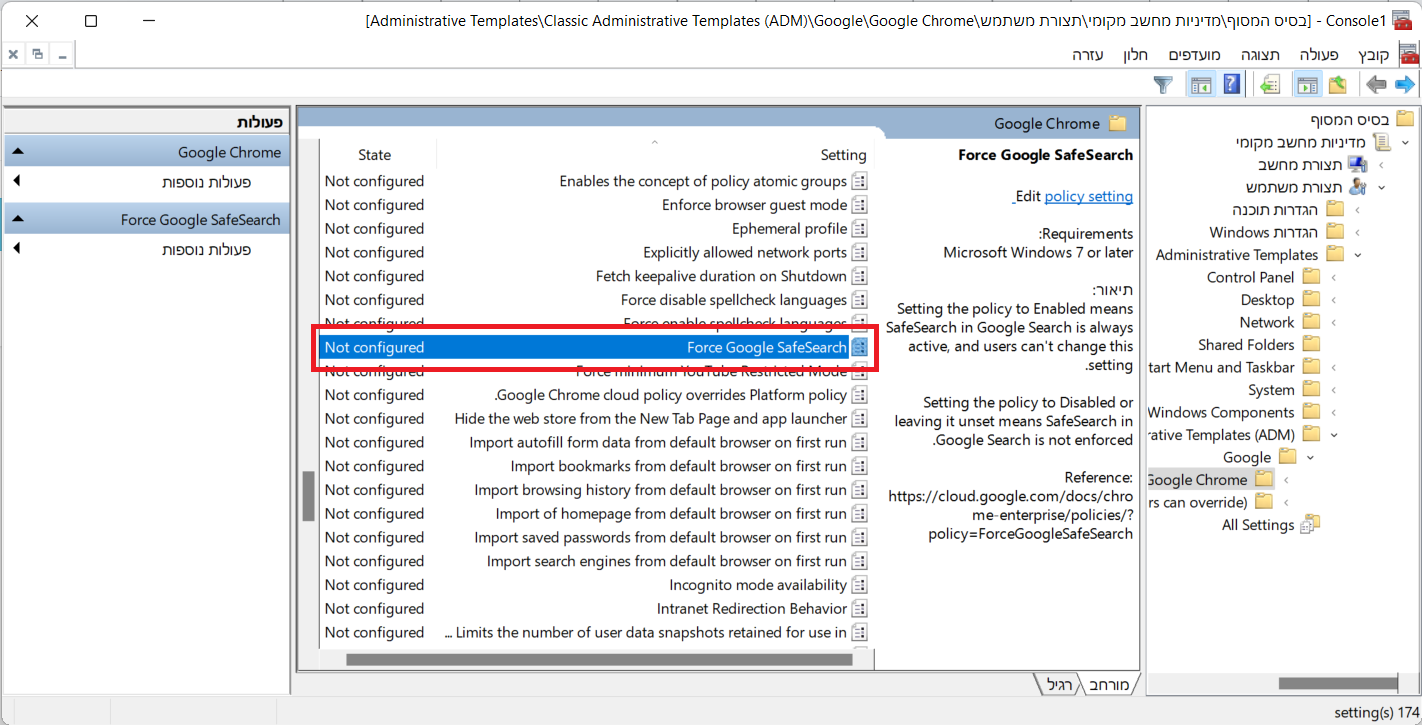The height and width of the screenshot is (725, 1422).
Task: Toggle the Show/Hide Action Pane toolbar icon
Action: (1201, 84)
